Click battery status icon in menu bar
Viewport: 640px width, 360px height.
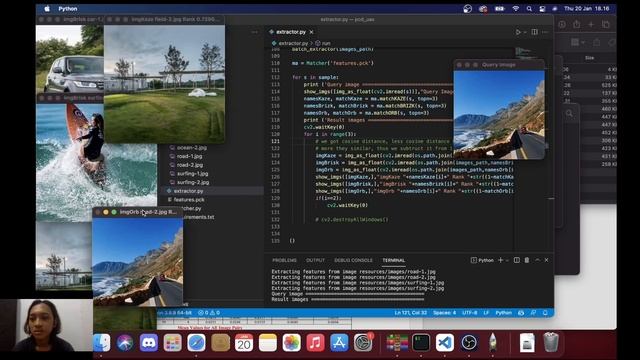coord(500,9)
